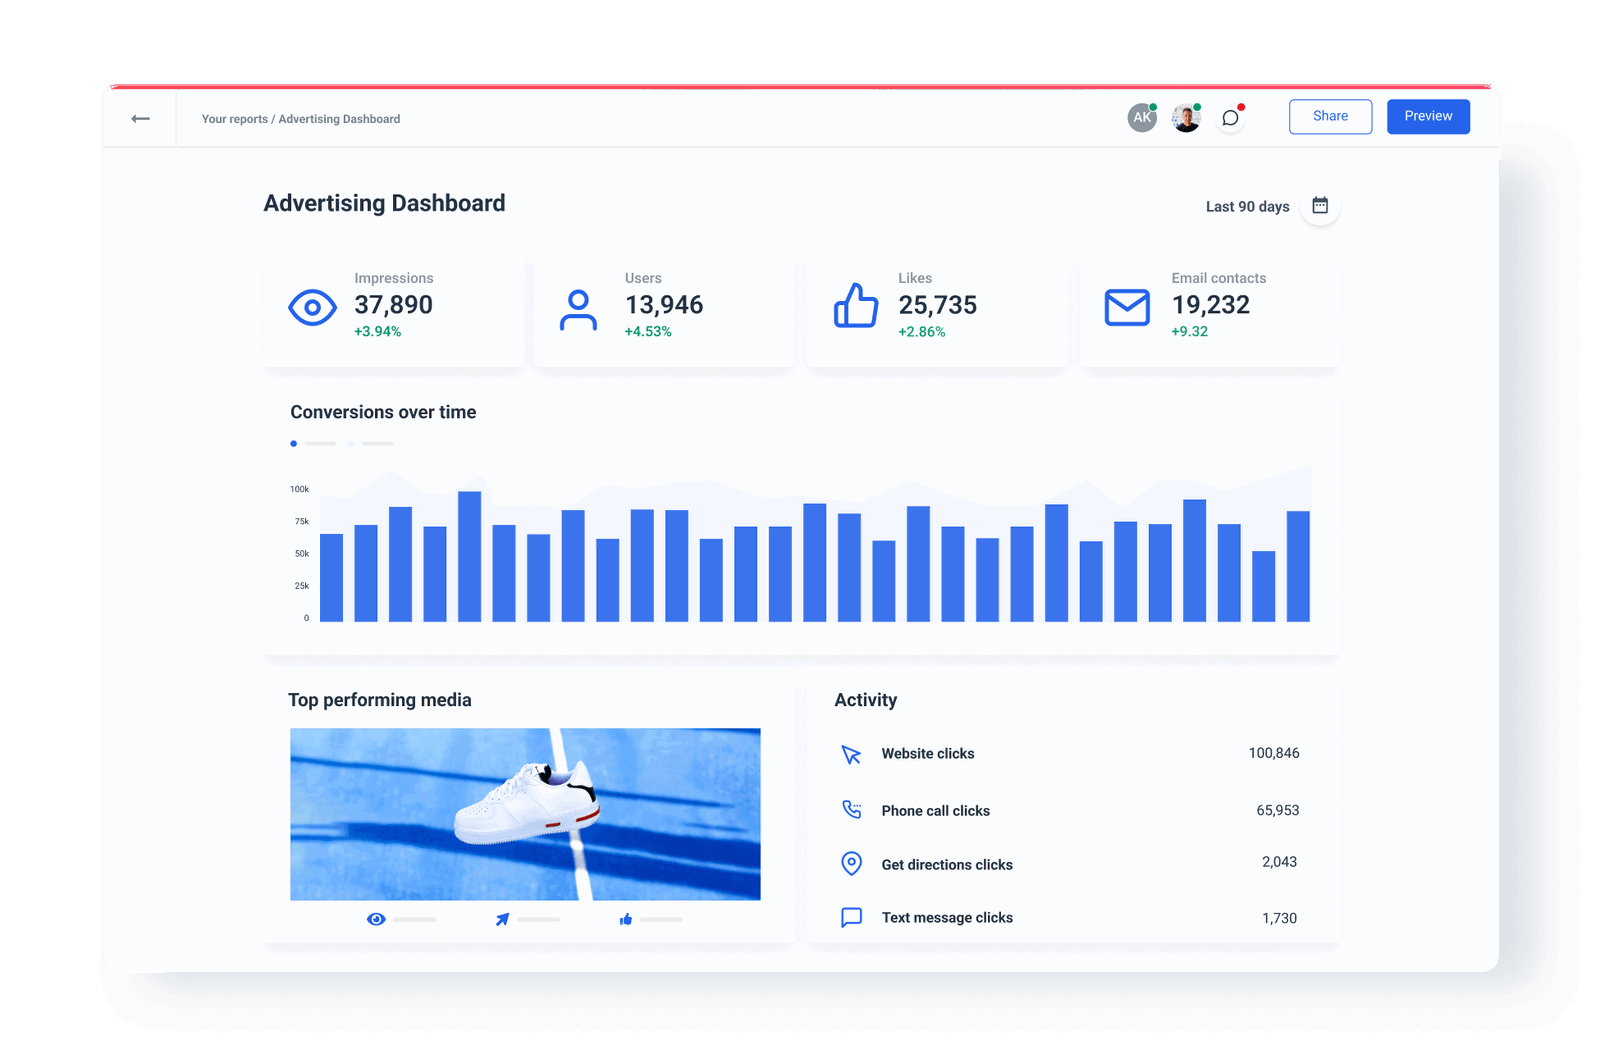The image size is (1600, 1058).
Task: Click the Preview button
Action: tap(1428, 116)
